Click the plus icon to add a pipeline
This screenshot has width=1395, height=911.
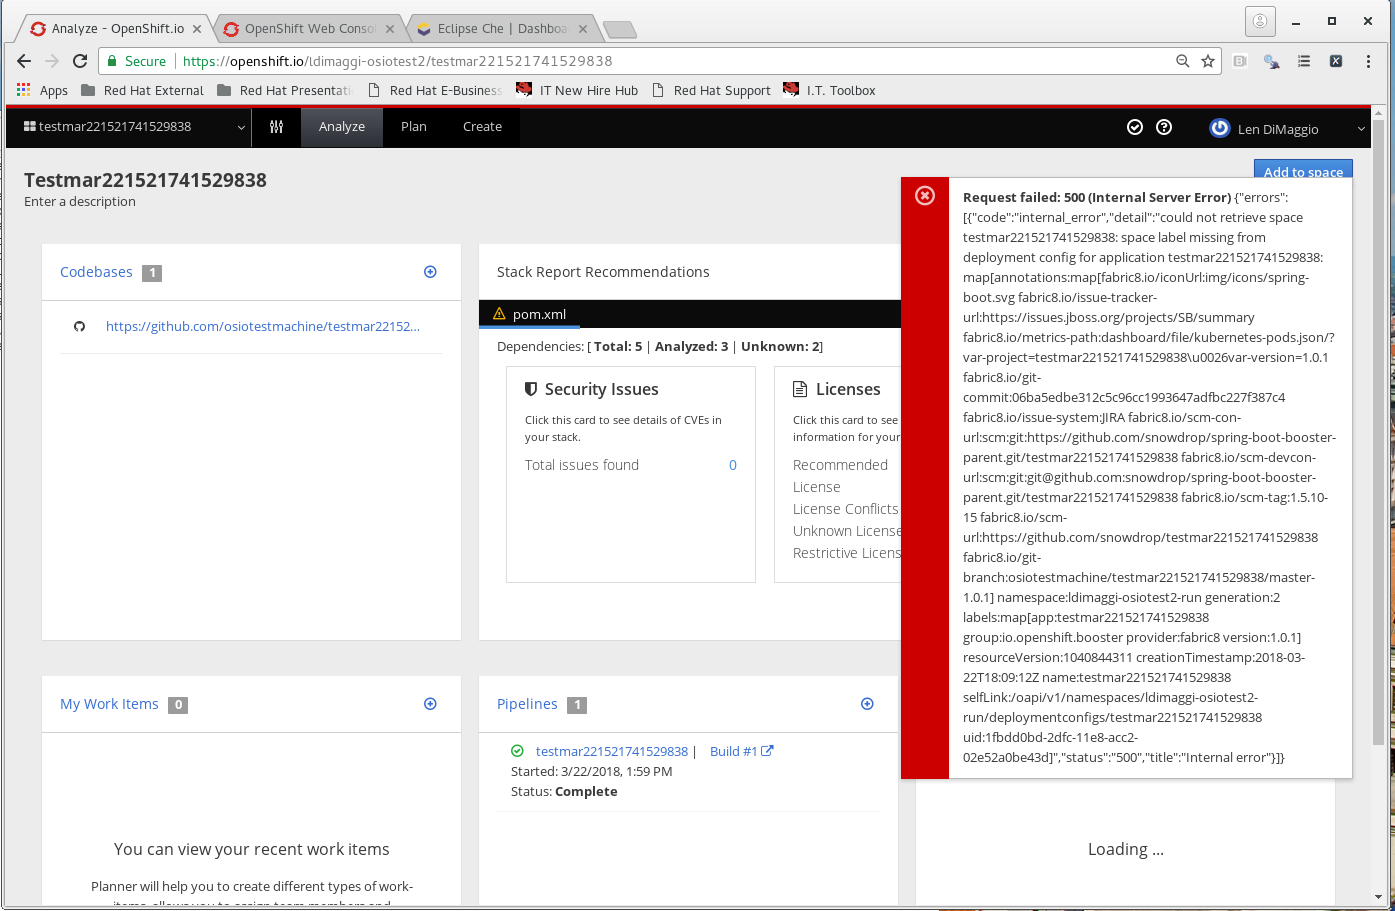867,704
